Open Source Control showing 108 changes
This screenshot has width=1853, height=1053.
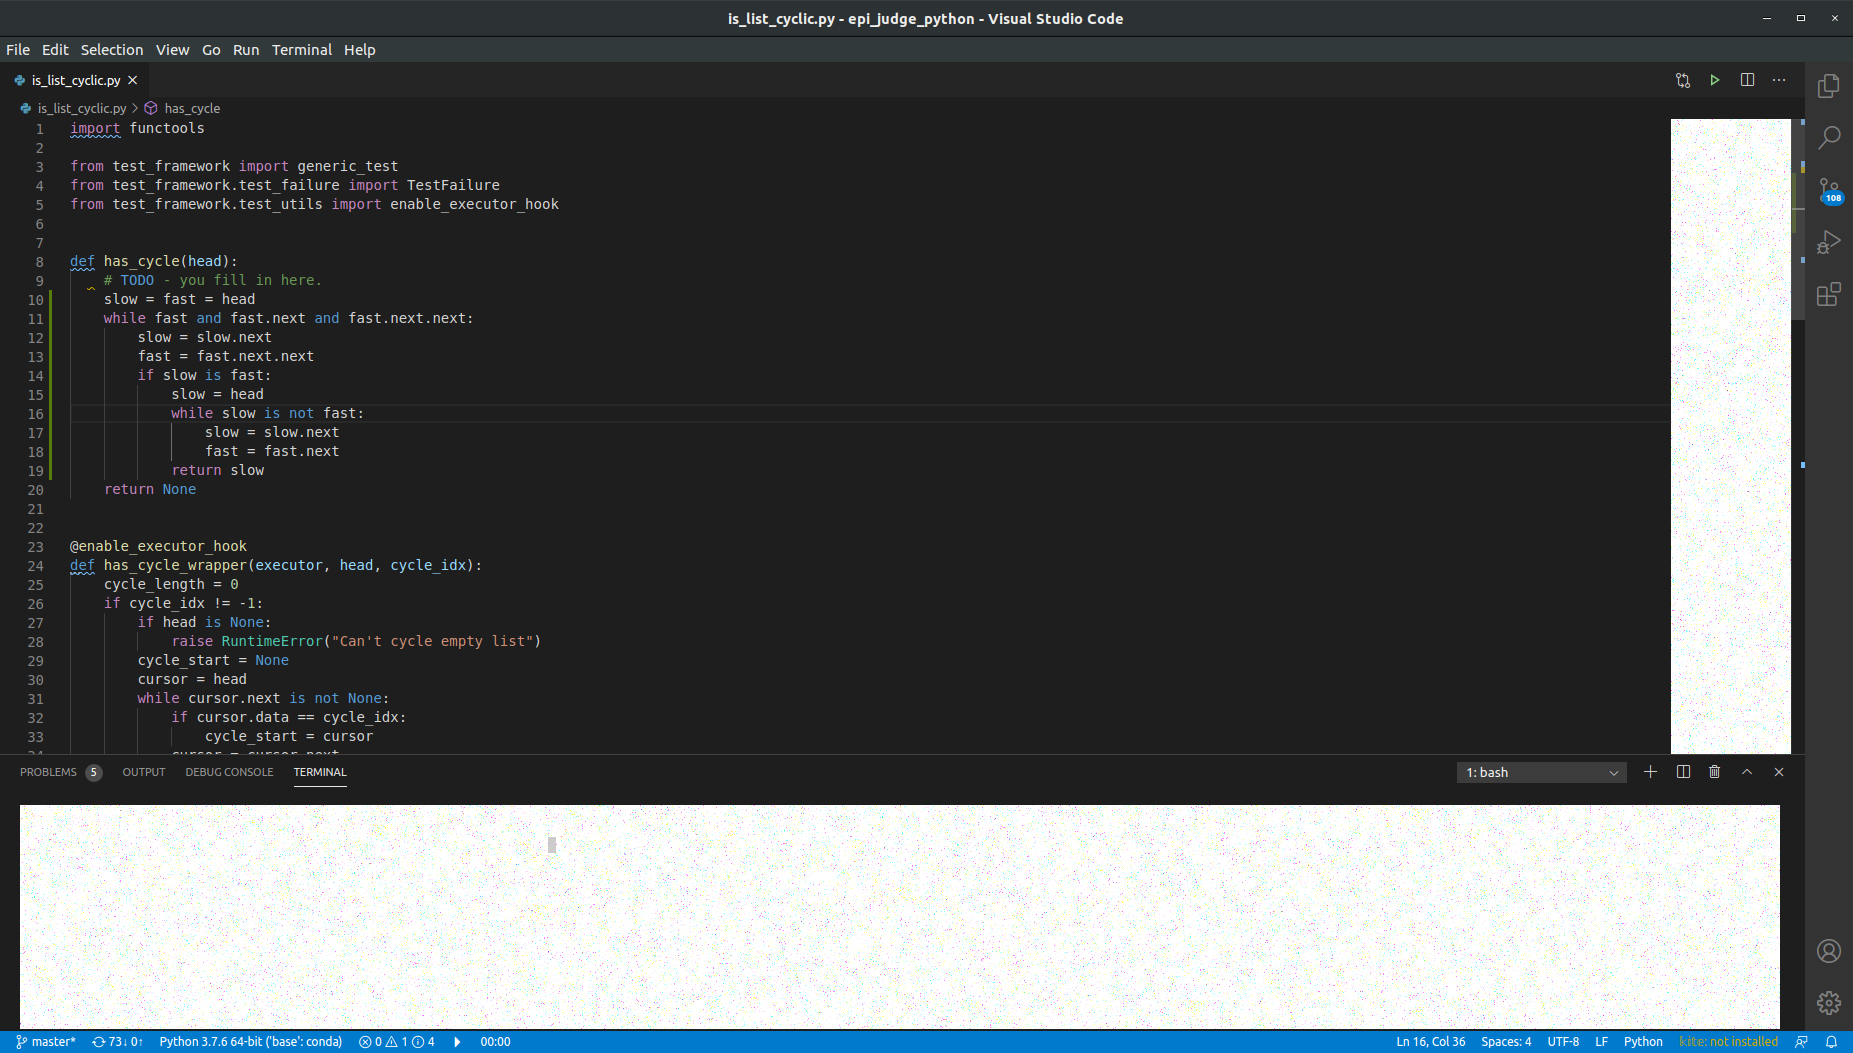pos(1829,190)
